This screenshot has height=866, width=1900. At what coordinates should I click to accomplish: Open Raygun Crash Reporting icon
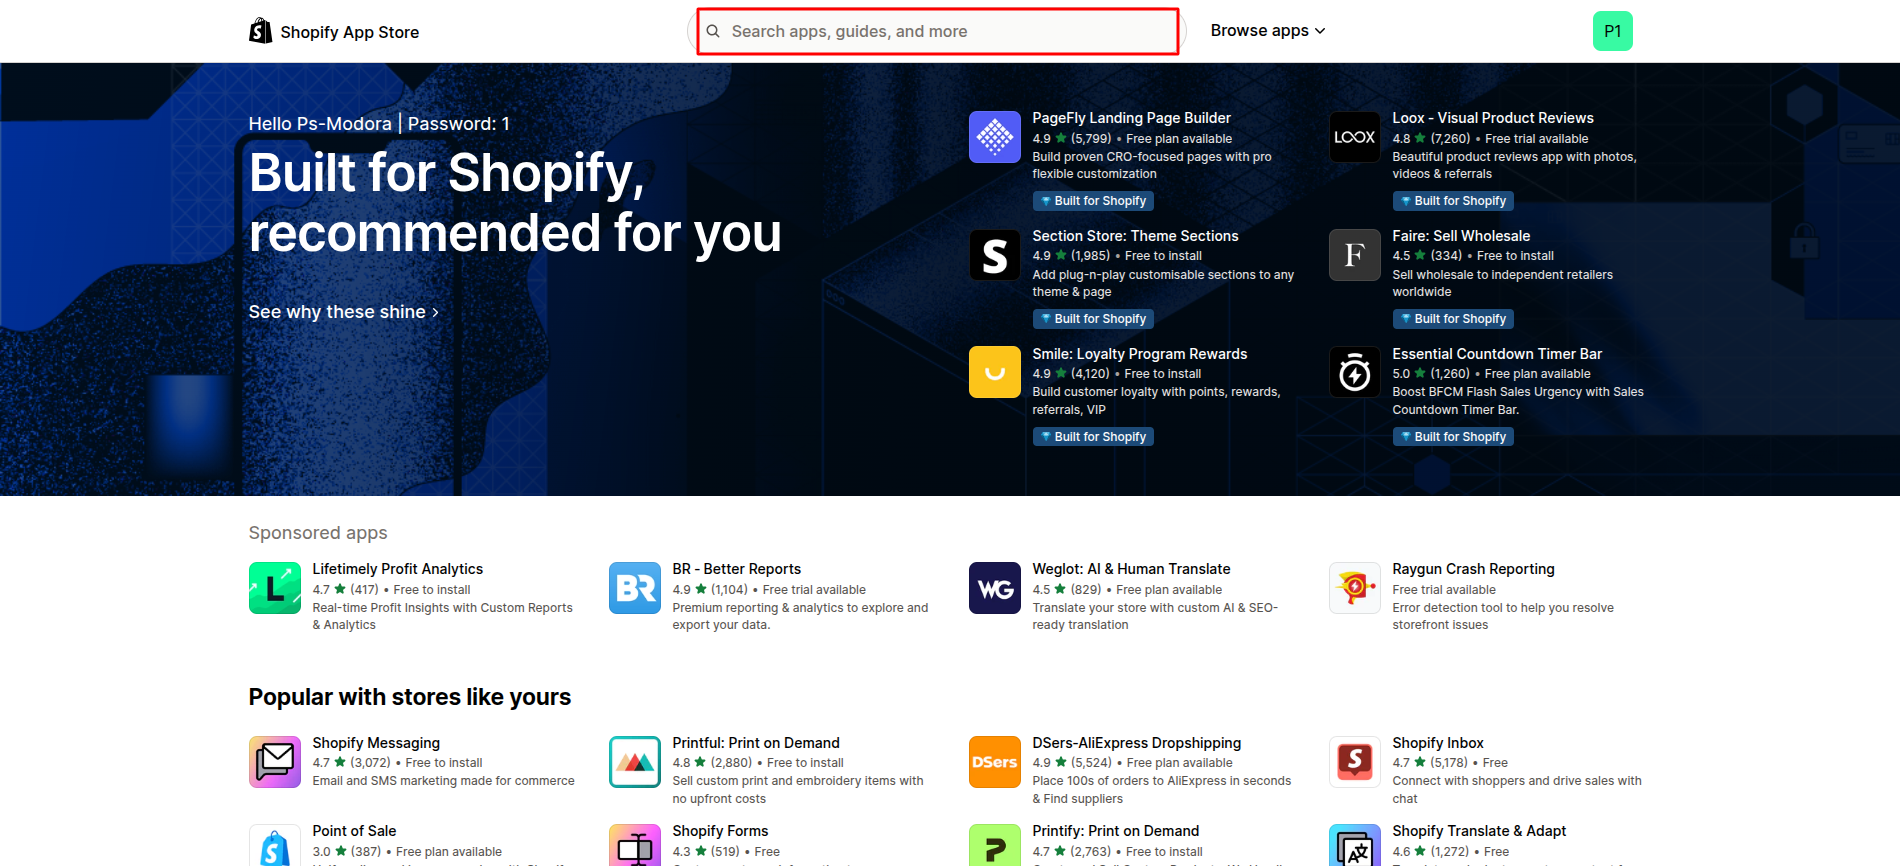tap(1354, 588)
